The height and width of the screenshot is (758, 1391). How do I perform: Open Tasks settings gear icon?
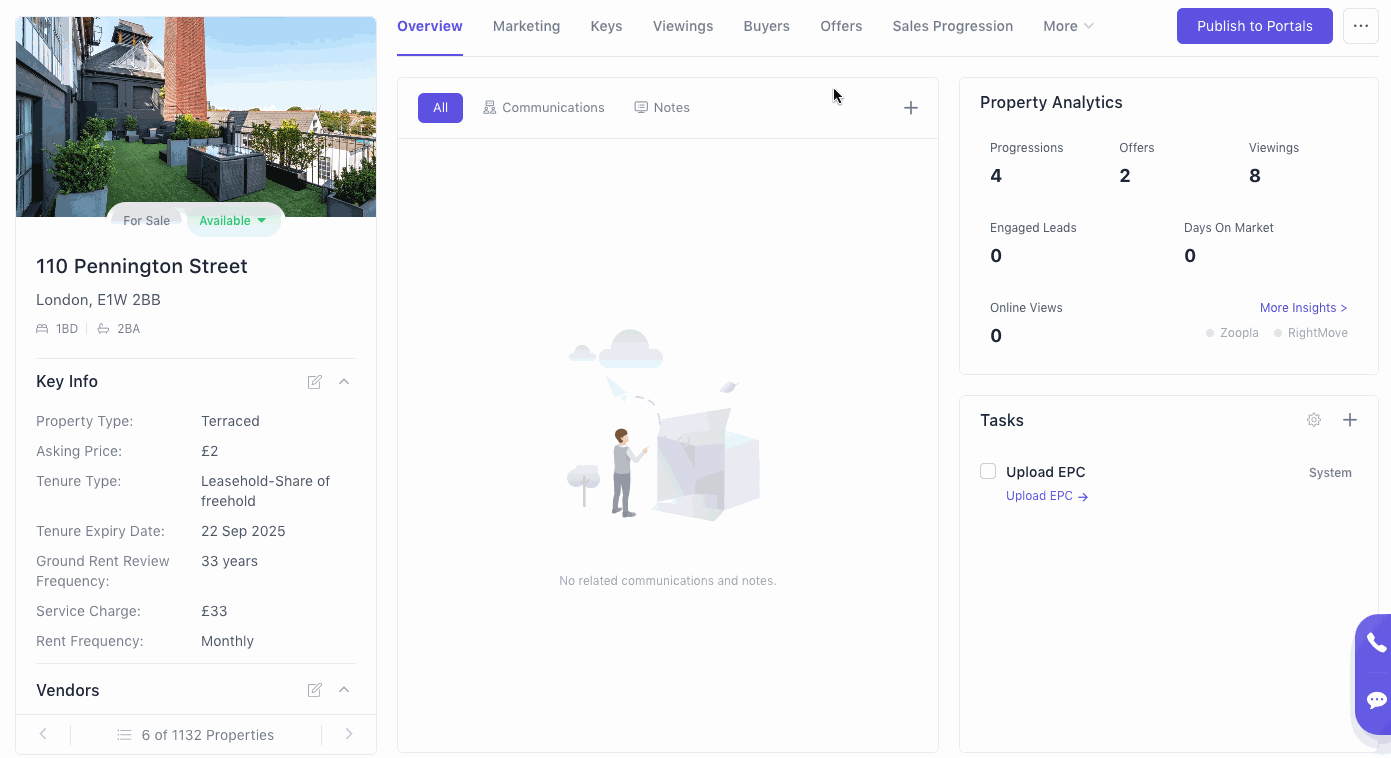click(1314, 420)
